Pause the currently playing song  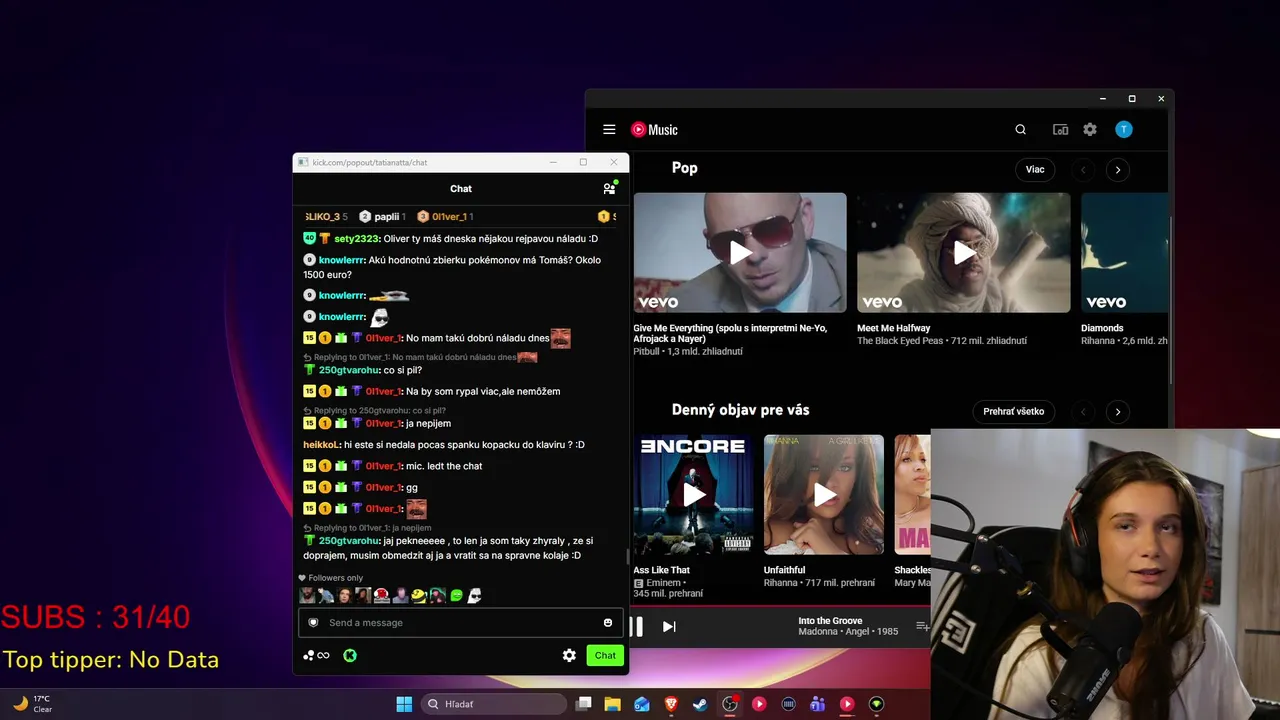636,627
